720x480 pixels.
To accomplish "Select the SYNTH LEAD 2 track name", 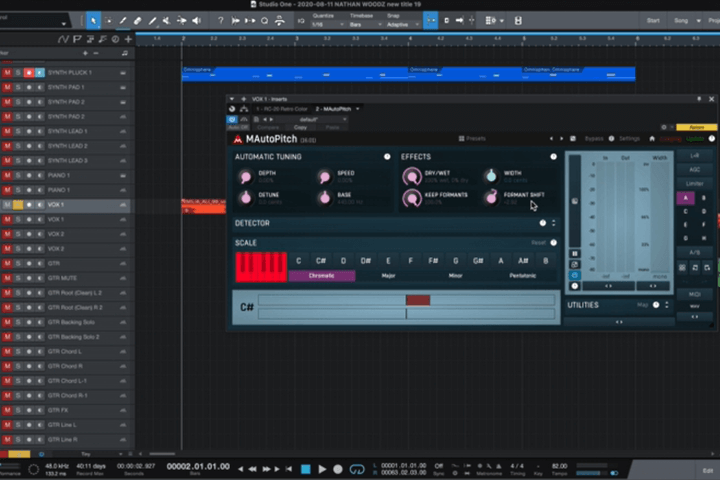I will [68, 146].
